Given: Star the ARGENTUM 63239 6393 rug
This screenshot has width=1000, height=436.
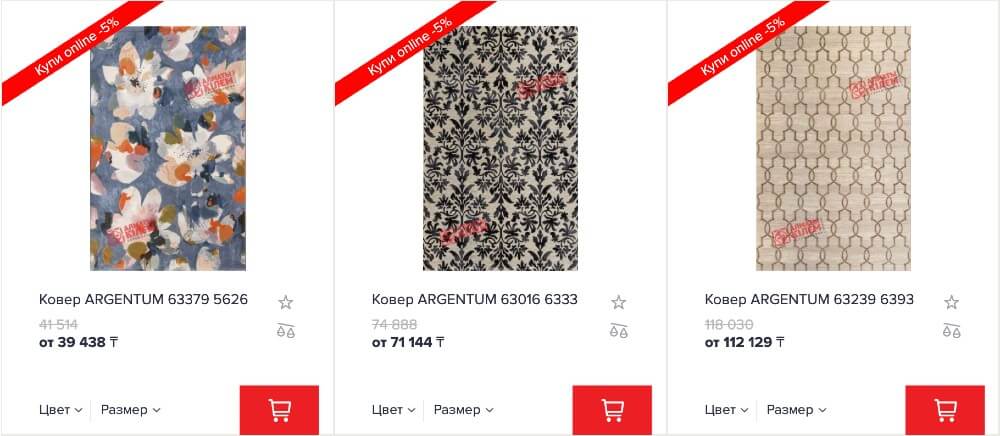Looking at the screenshot, I should 952,302.
